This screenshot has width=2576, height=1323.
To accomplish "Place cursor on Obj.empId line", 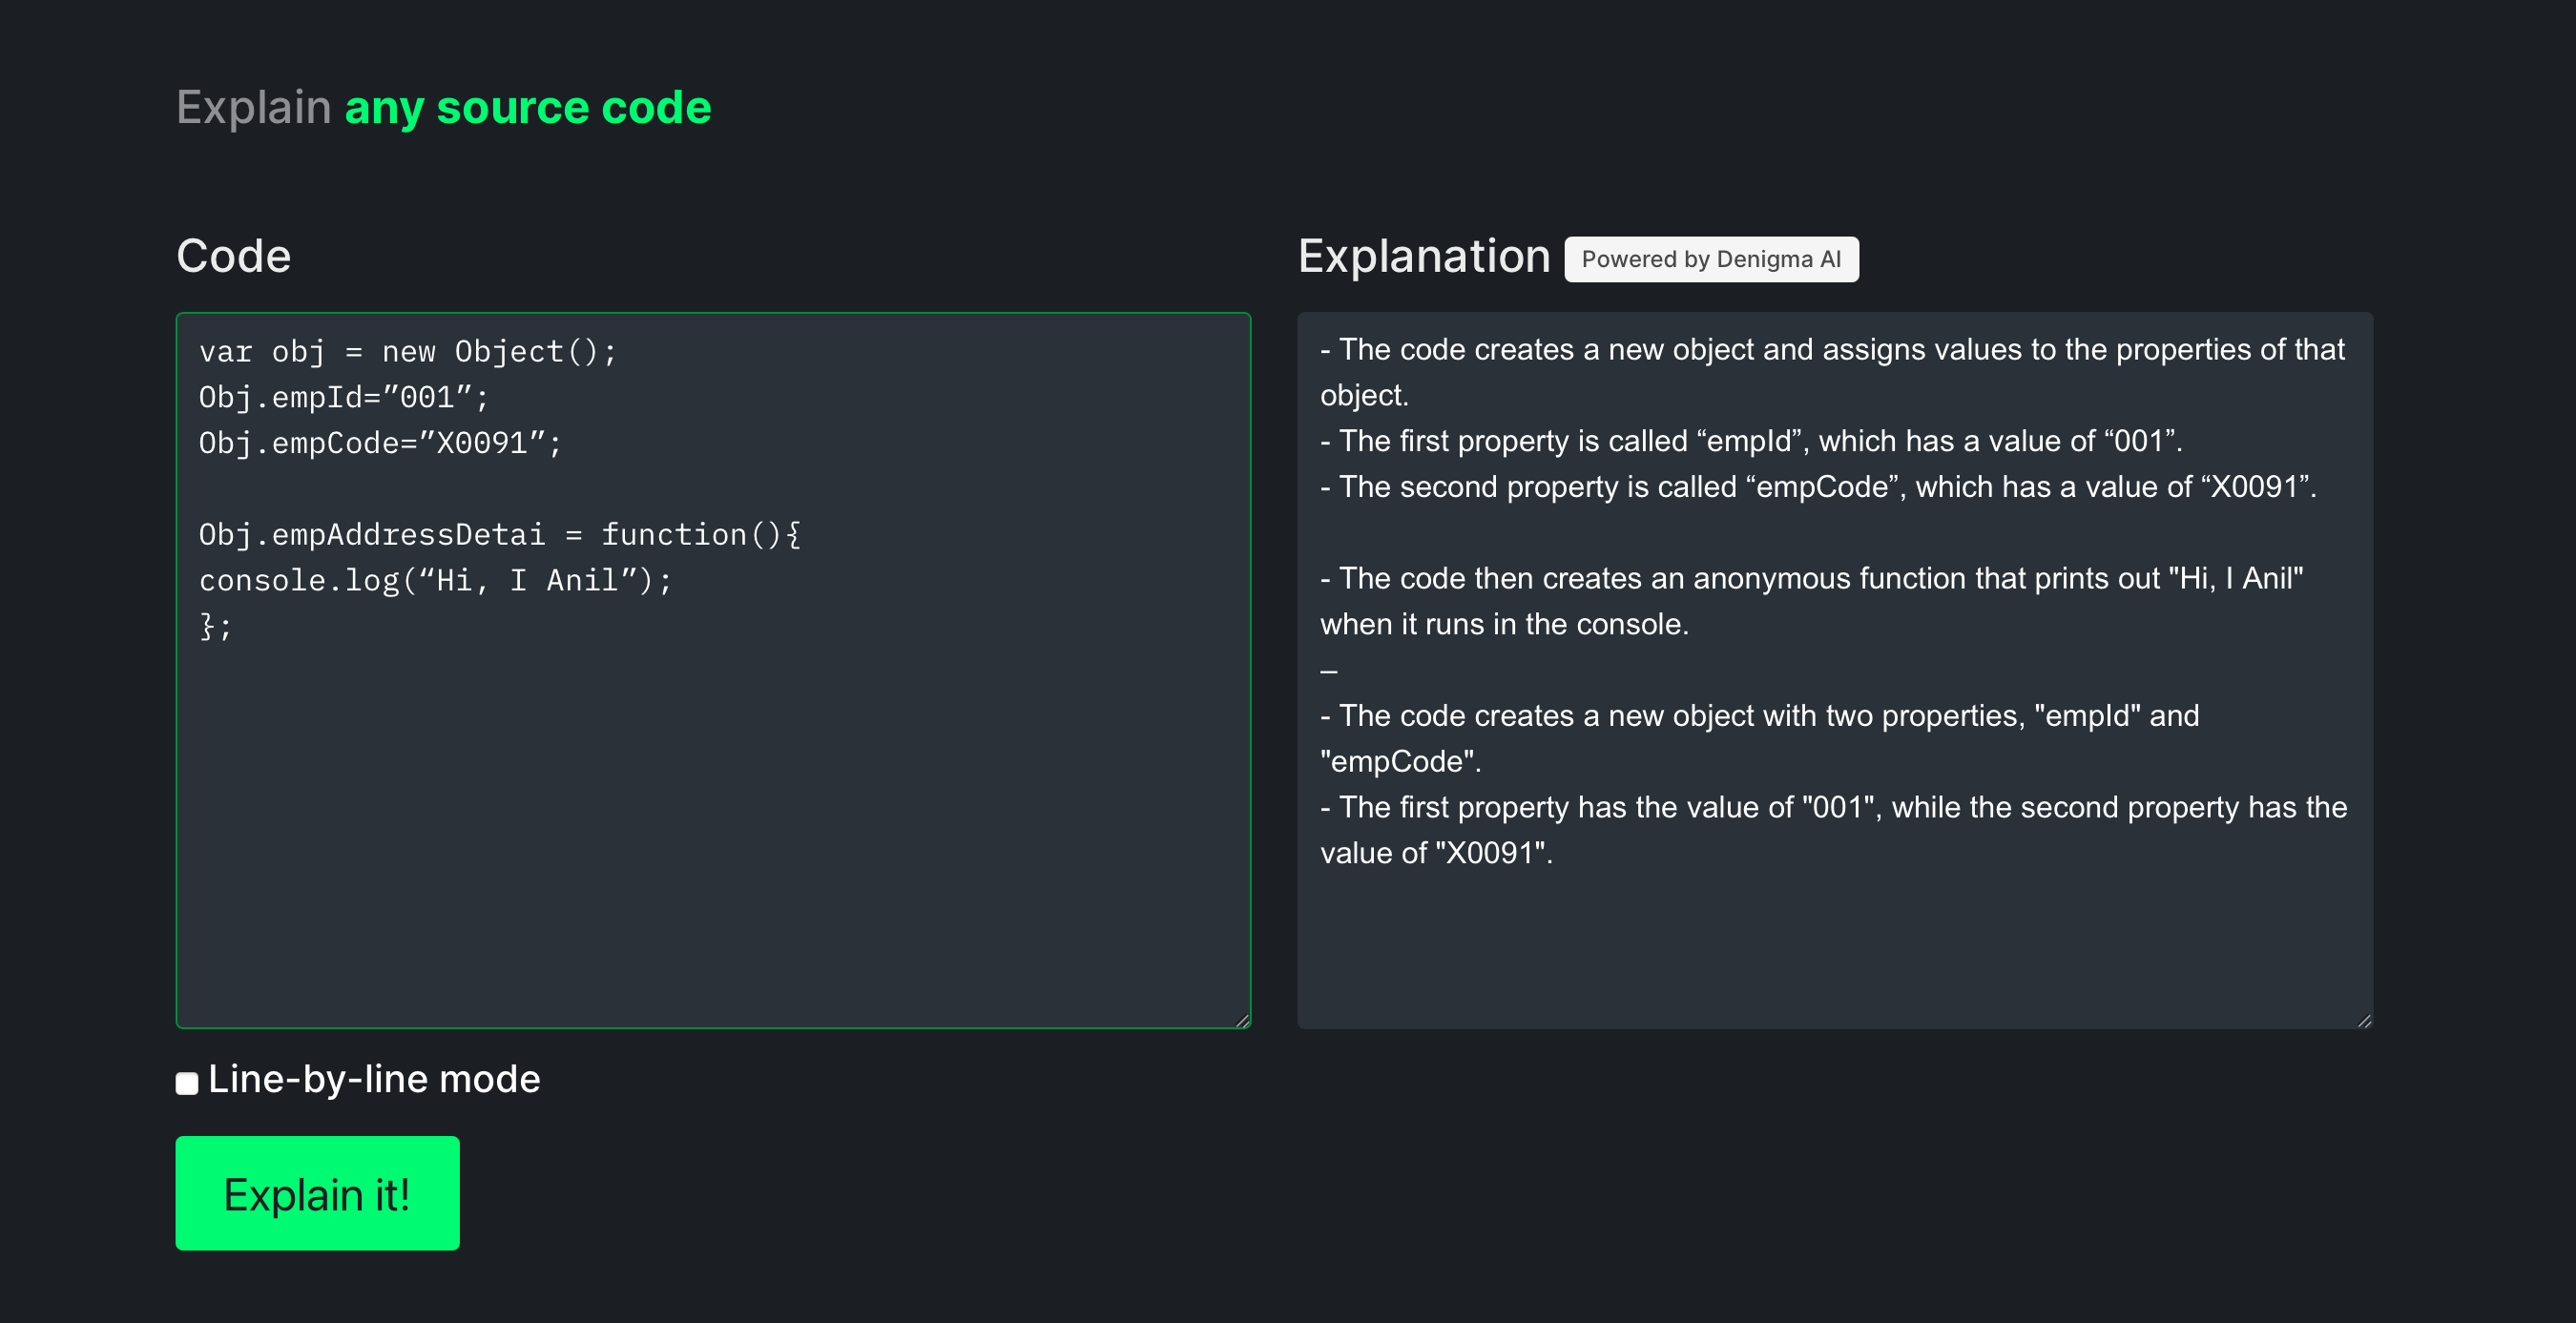I will [344, 398].
